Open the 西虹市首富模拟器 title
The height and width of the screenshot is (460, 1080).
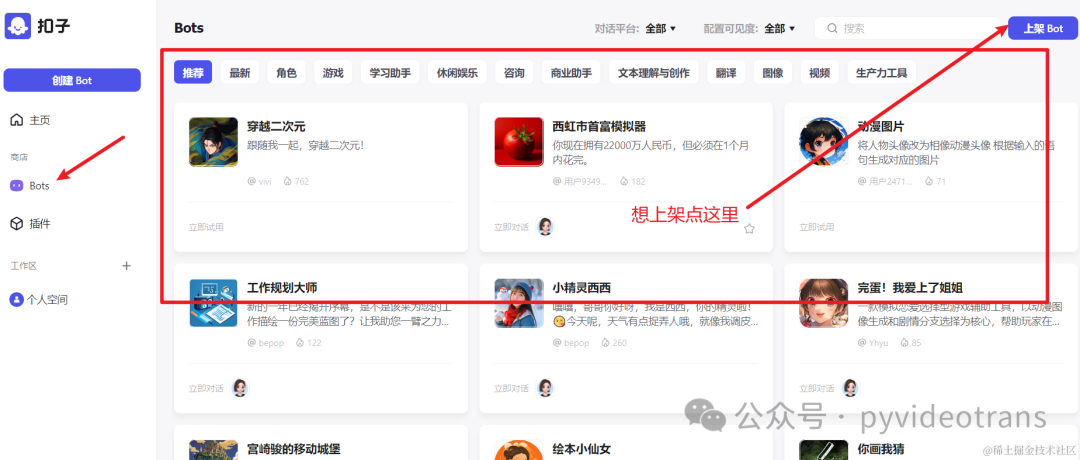pyautogui.click(x=599, y=127)
